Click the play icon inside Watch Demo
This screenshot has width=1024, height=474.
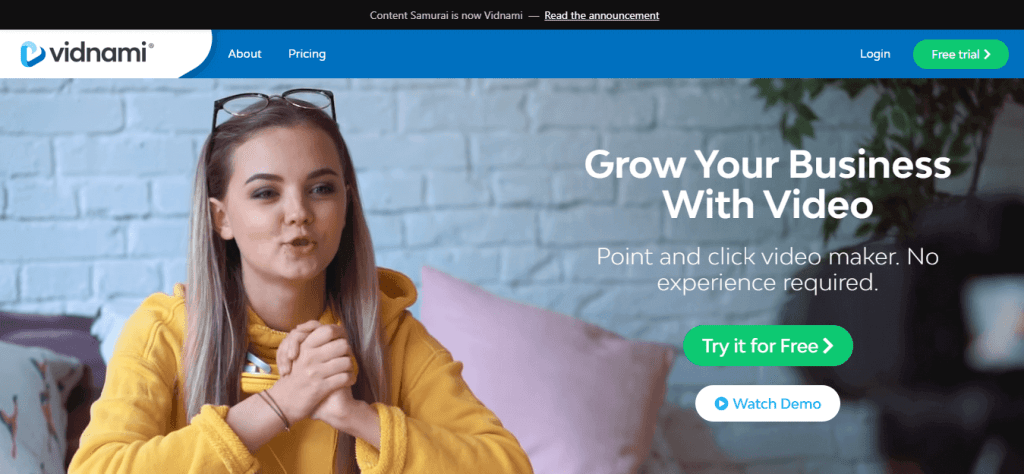(721, 403)
